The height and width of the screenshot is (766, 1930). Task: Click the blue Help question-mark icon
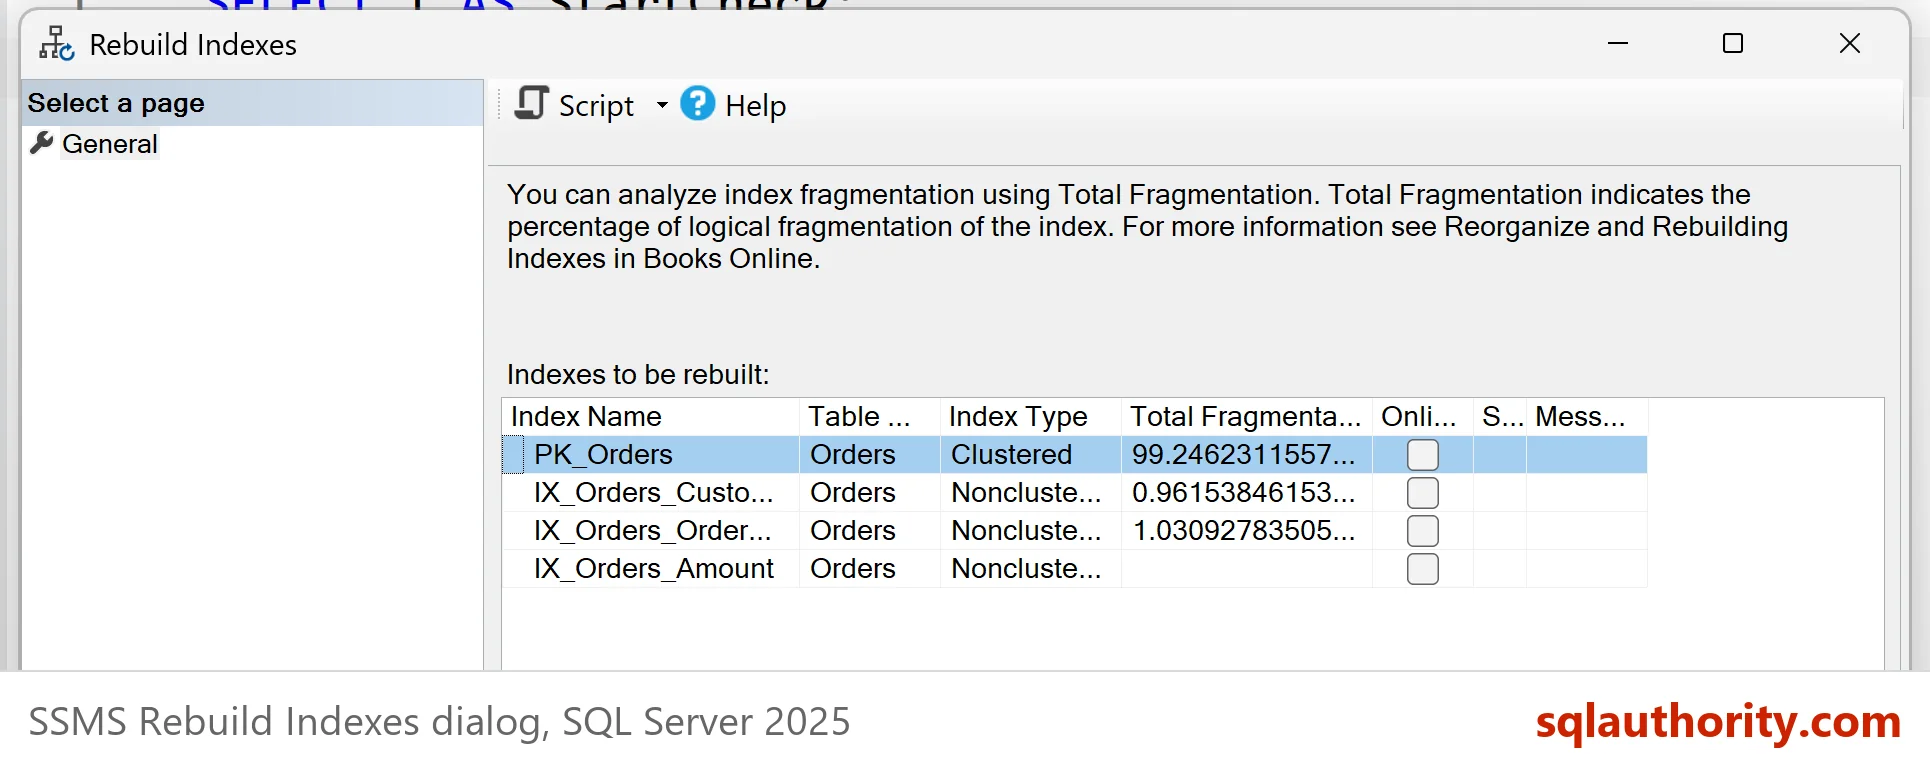point(698,103)
